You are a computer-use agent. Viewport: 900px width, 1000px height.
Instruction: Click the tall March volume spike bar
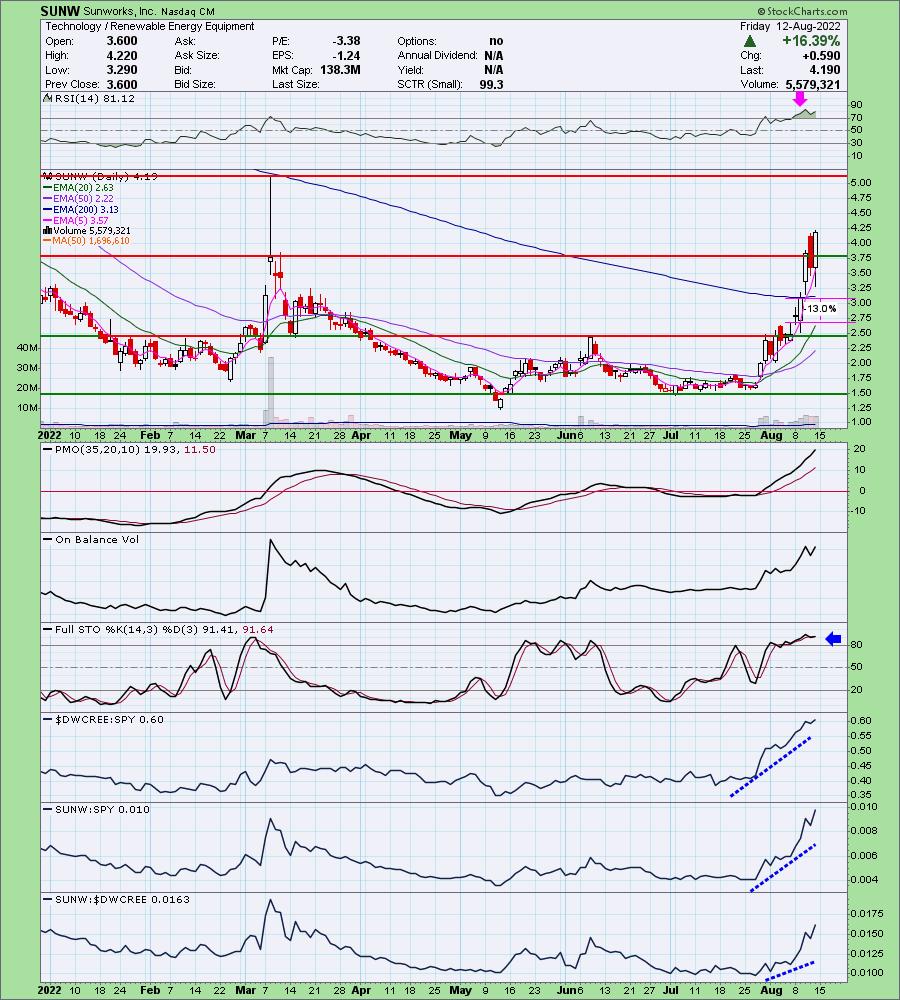click(271, 392)
